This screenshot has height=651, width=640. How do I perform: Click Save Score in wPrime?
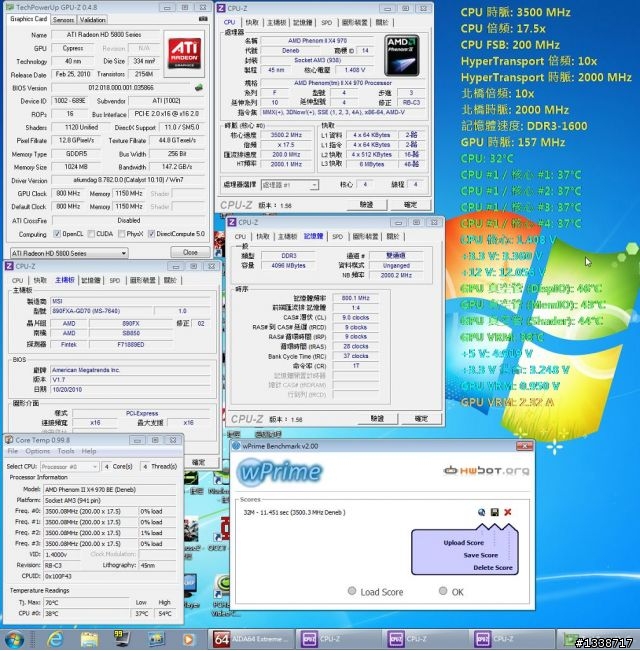point(481,555)
